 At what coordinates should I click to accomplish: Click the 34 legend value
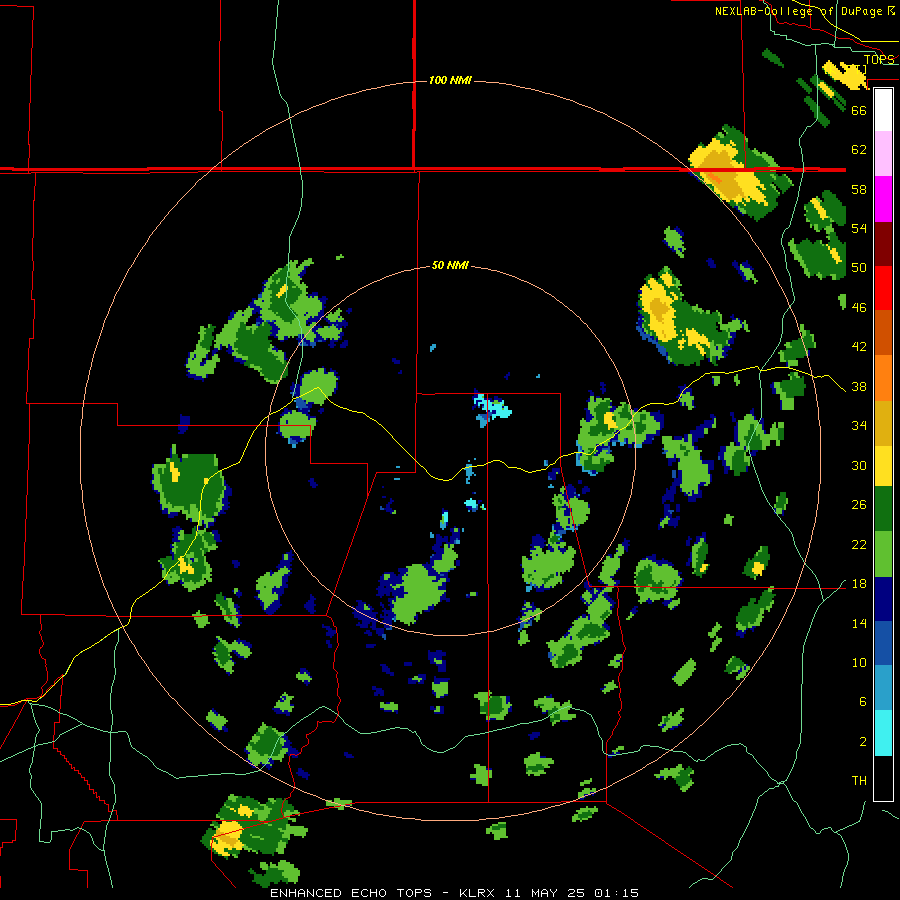(x=859, y=426)
